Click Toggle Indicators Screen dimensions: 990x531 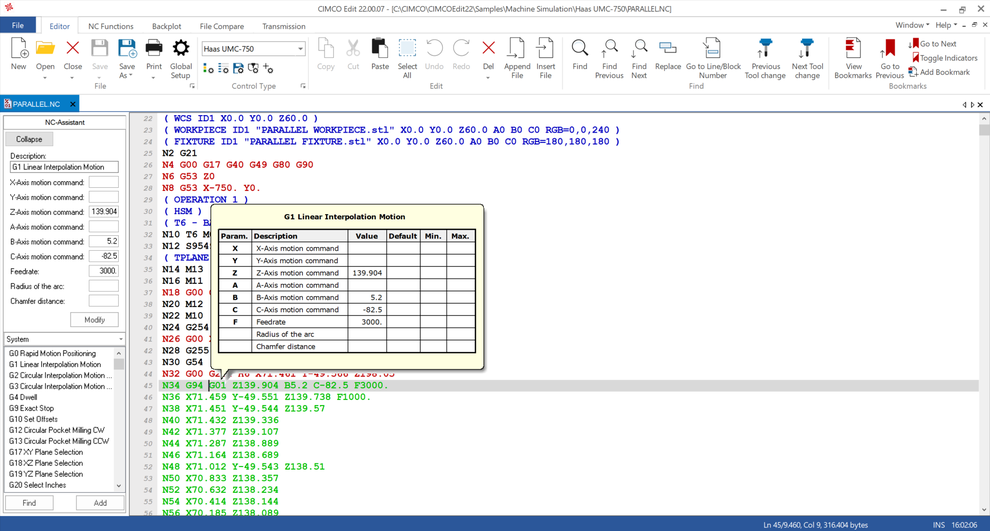(x=943, y=58)
